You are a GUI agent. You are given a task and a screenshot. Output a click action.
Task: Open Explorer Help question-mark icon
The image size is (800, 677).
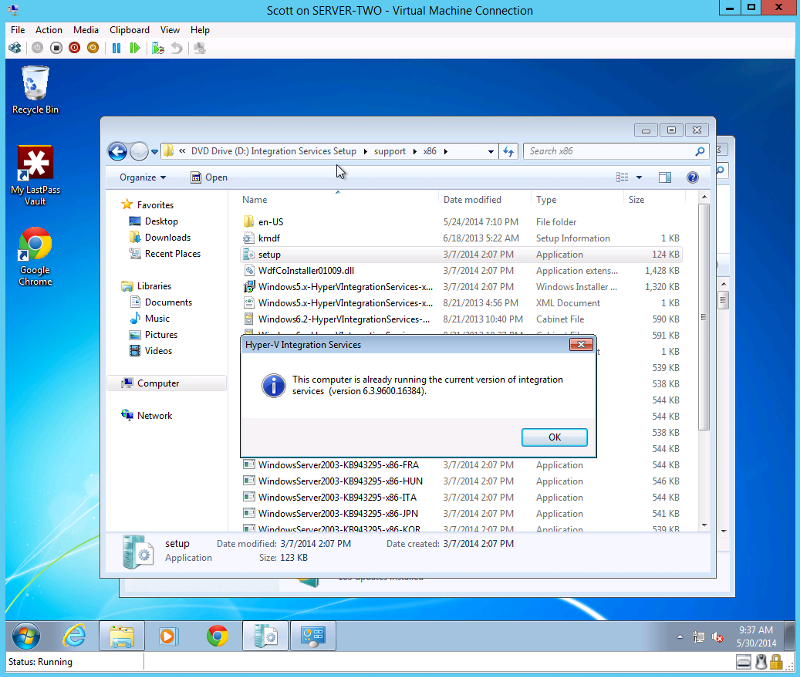click(692, 178)
